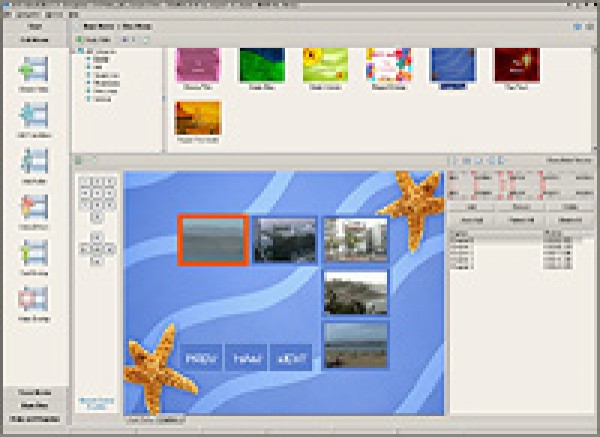Click the sidebar film icon with red-yellow arrow
The height and width of the screenshot is (437, 600).
pos(33,207)
